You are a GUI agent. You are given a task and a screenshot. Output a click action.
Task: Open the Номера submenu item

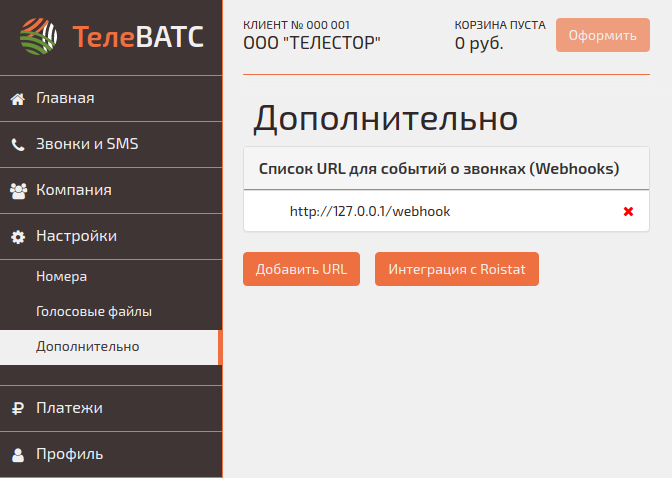point(62,276)
